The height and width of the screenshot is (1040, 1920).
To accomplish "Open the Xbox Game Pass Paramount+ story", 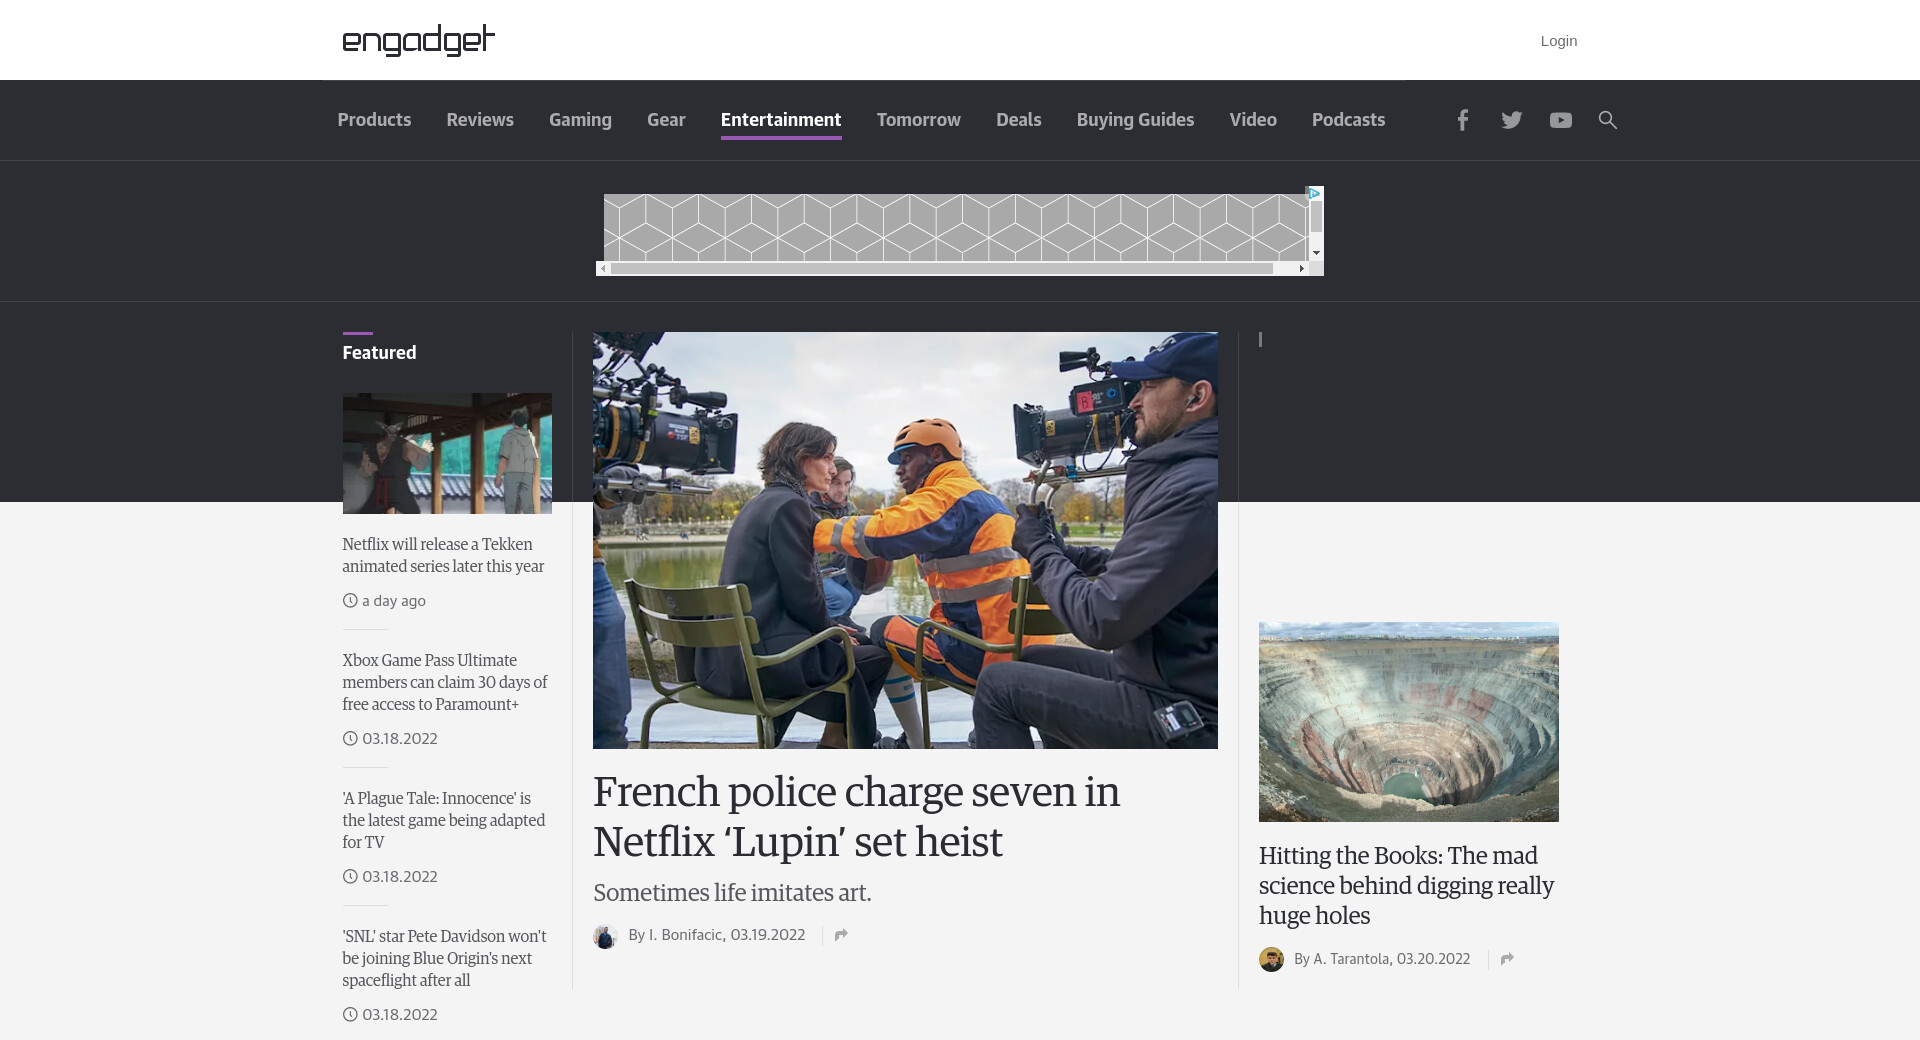I will pos(444,682).
